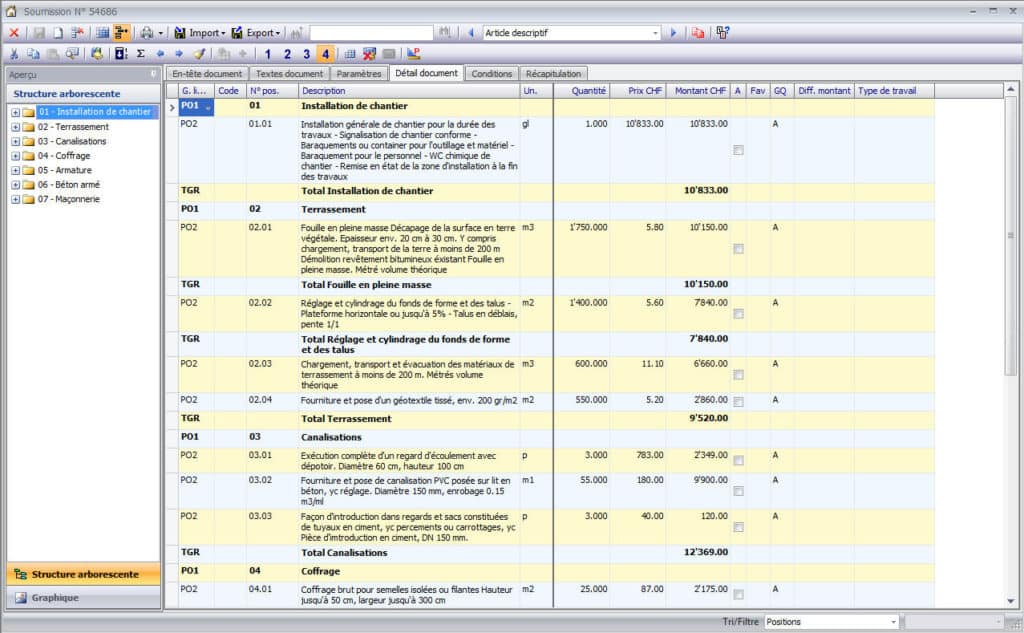Select the Détail document tab
Image resolution: width=1024 pixels, height=633 pixels.
pos(426,73)
